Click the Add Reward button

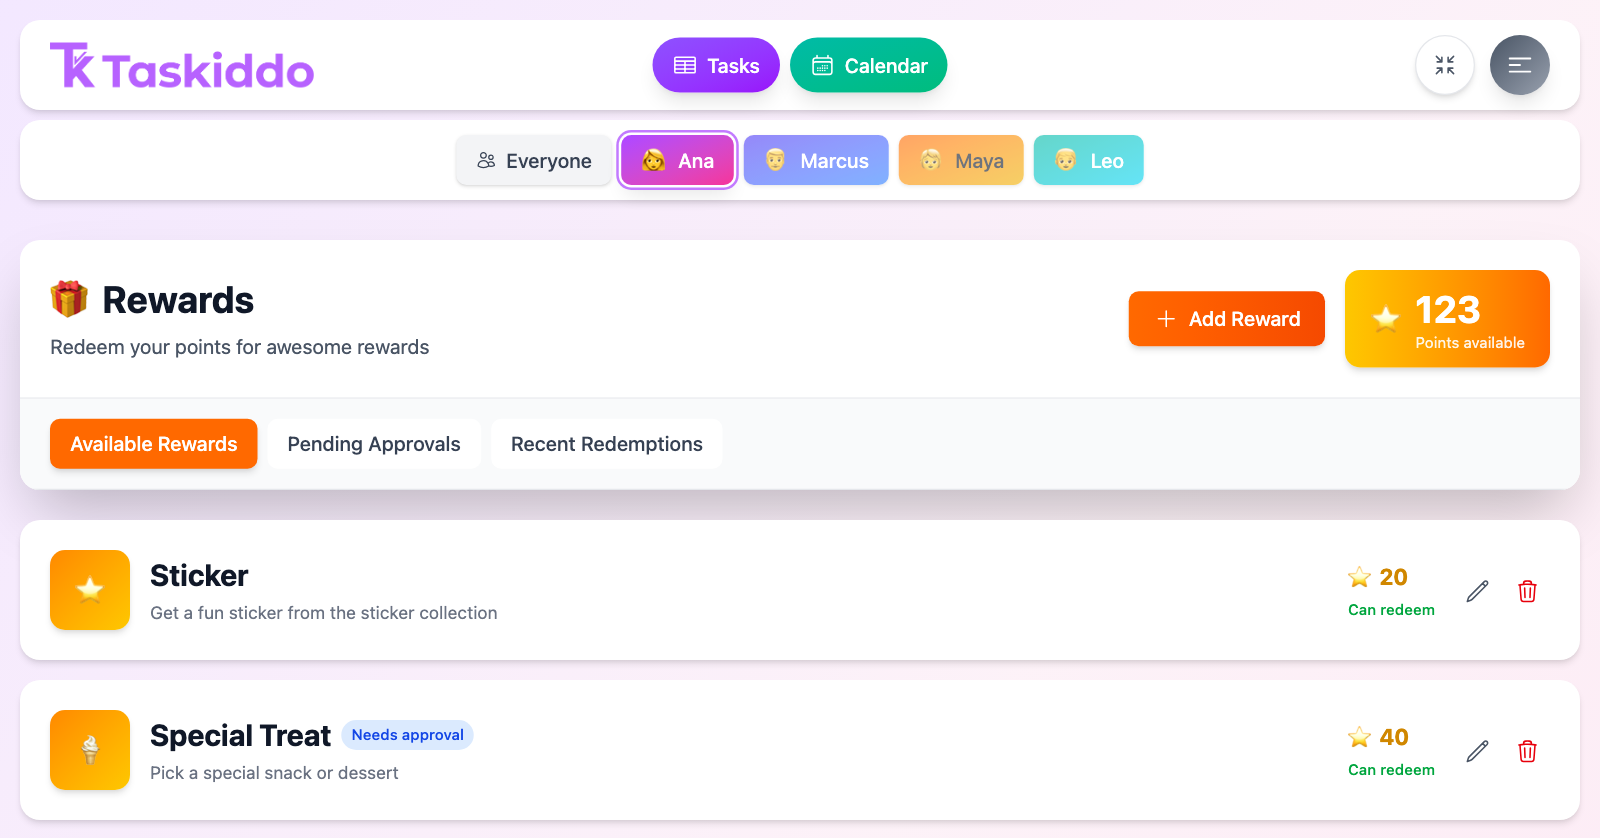pos(1227,319)
